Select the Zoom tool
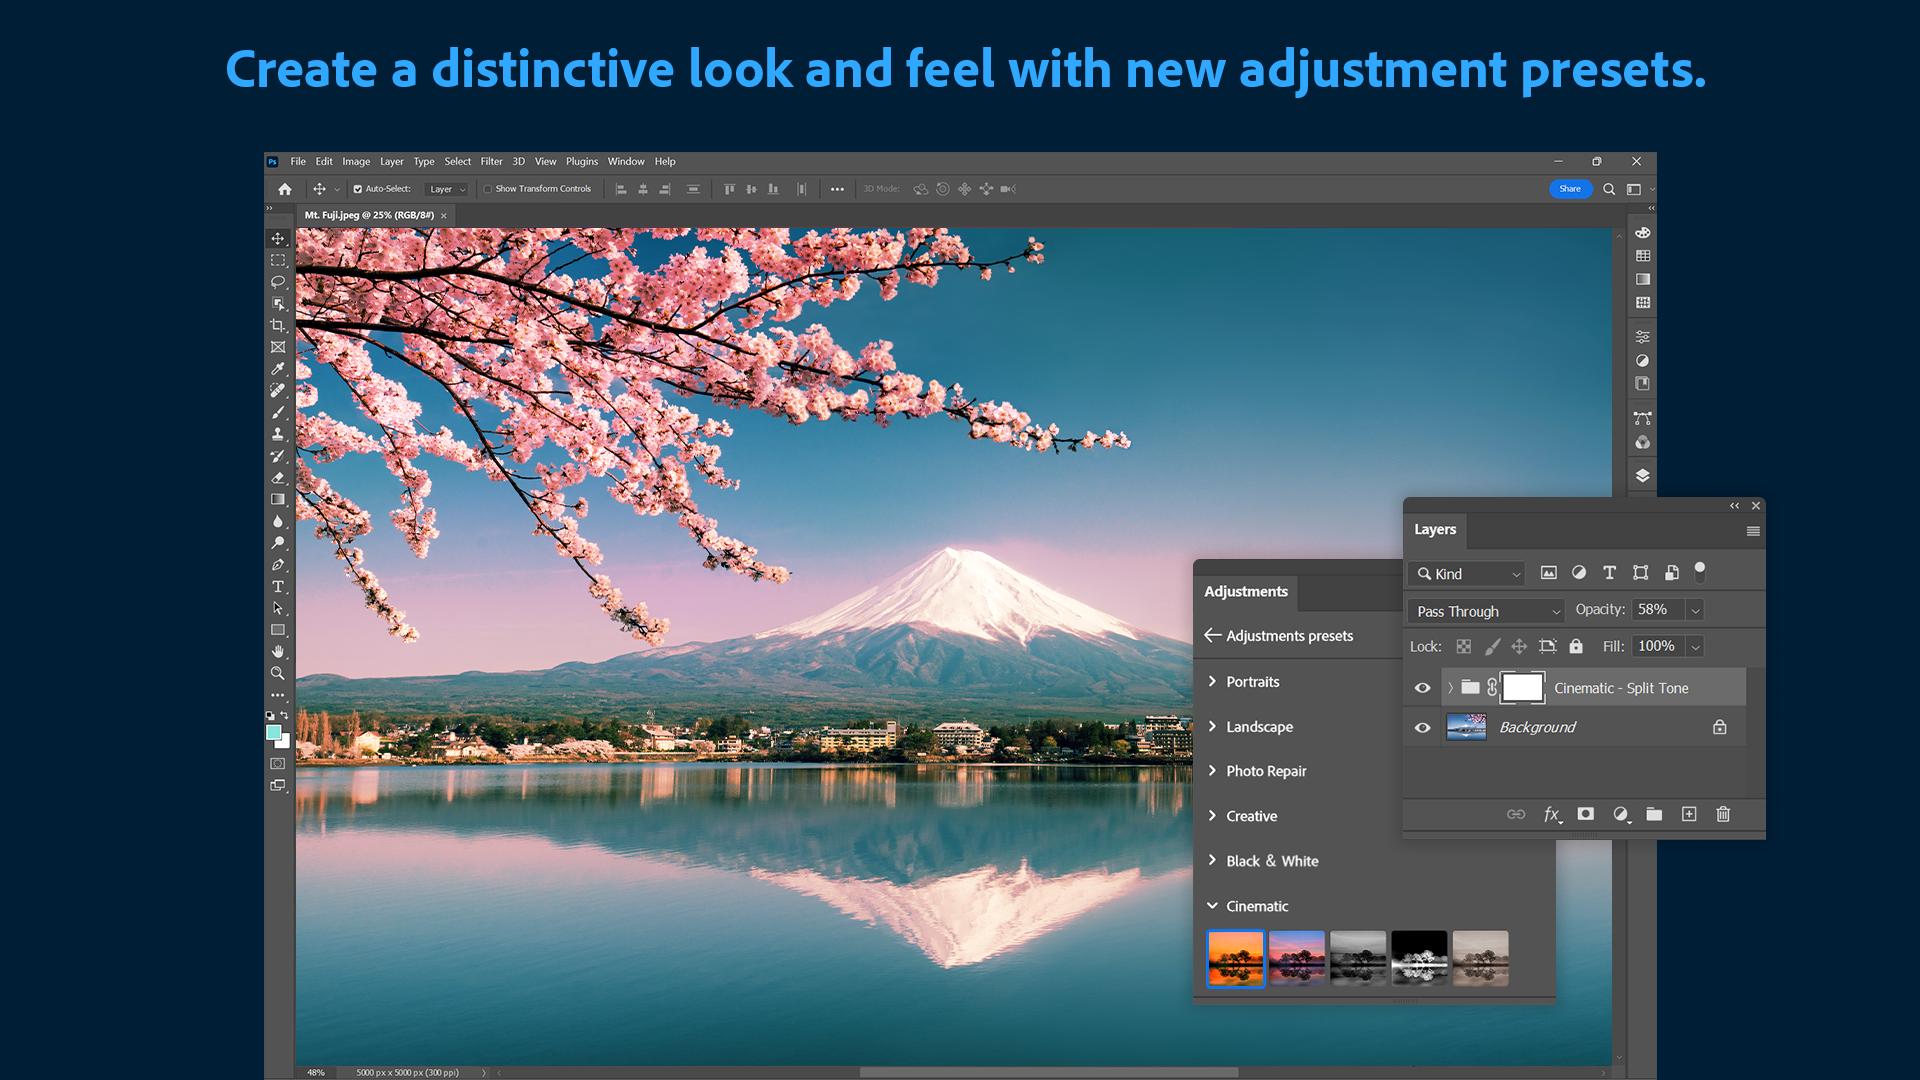Screen dimensions: 1920x1080 278,673
